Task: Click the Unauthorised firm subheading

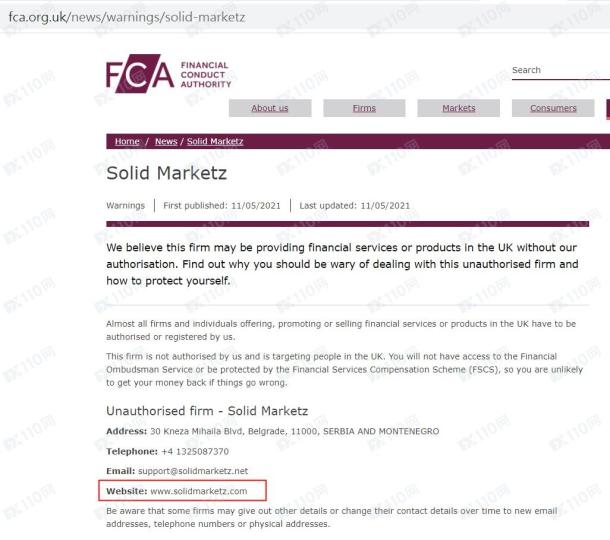Action: [x=207, y=411]
